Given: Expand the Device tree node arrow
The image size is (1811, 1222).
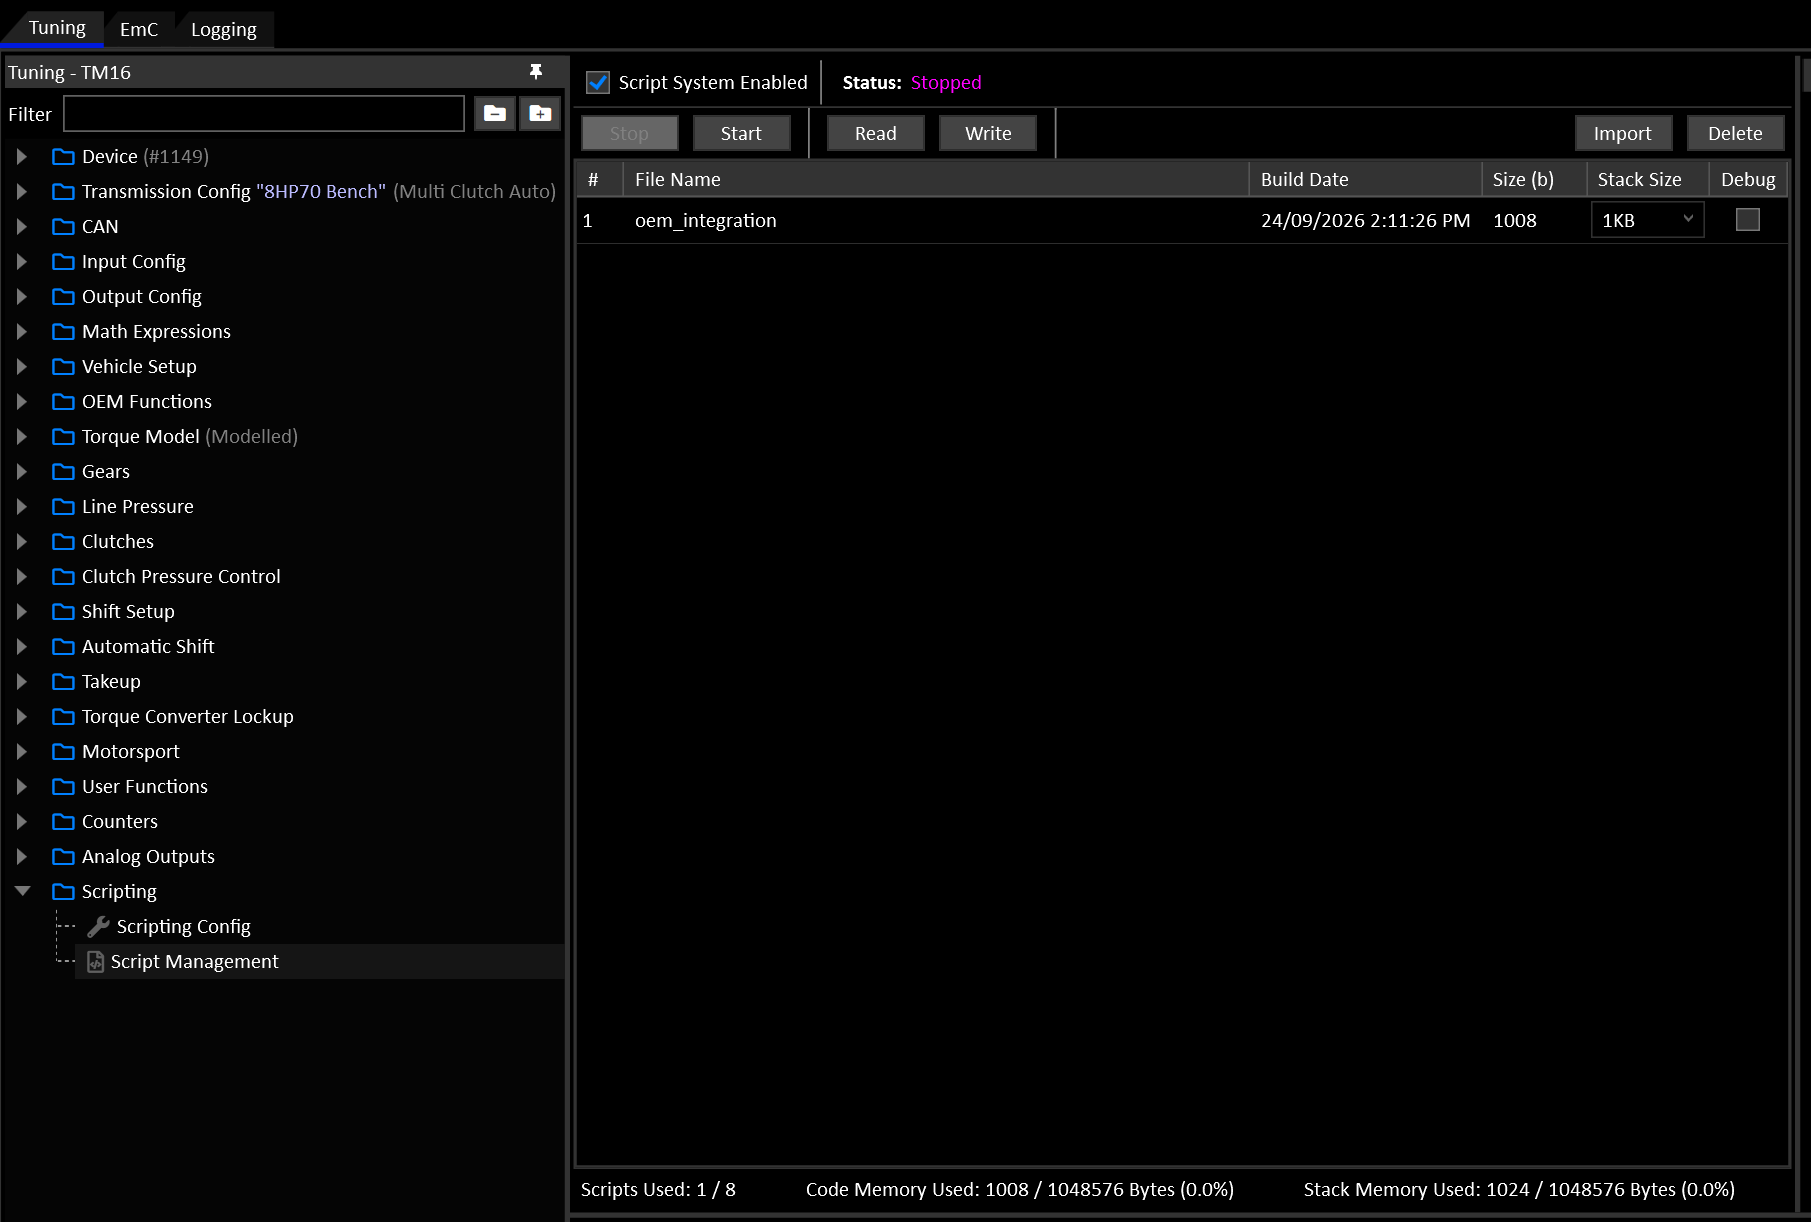Looking at the screenshot, I should coord(22,156).
